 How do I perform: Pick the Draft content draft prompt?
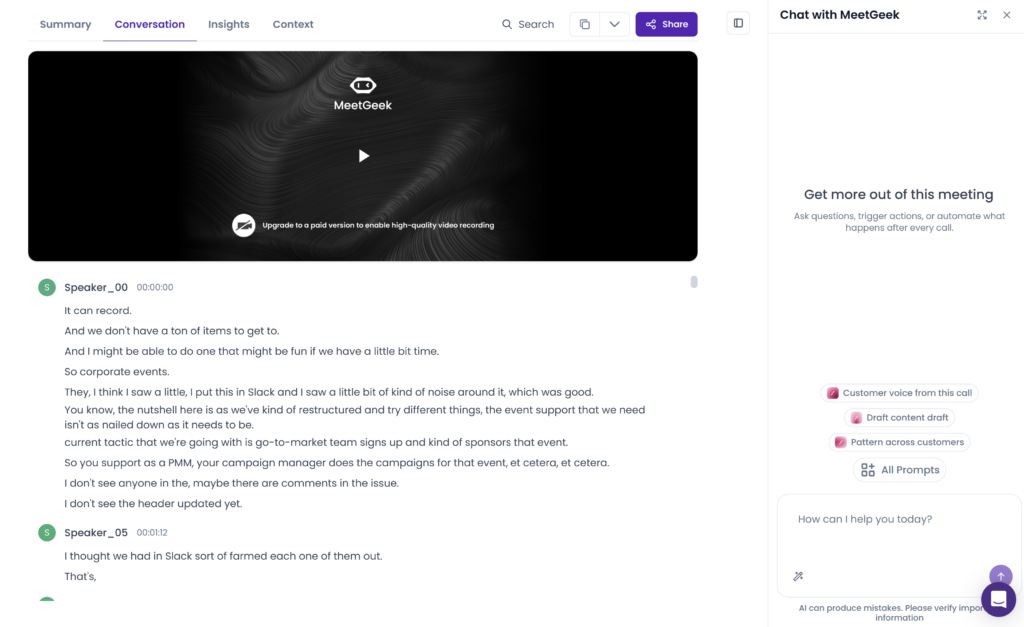[899, 417]
